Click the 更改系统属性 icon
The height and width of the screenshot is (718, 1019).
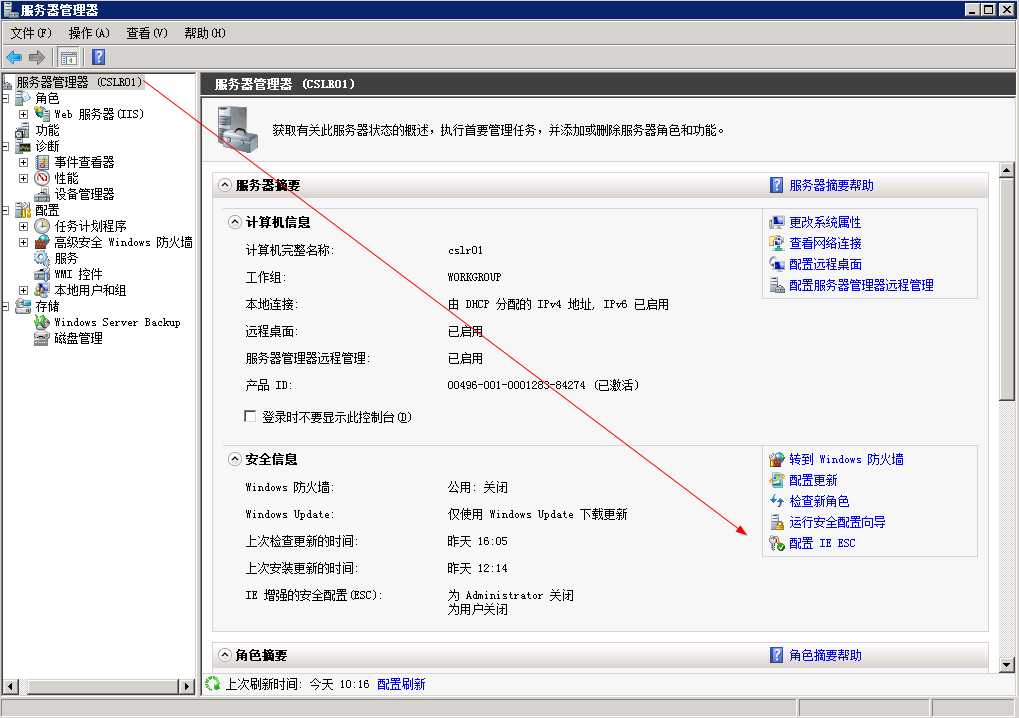777,222
